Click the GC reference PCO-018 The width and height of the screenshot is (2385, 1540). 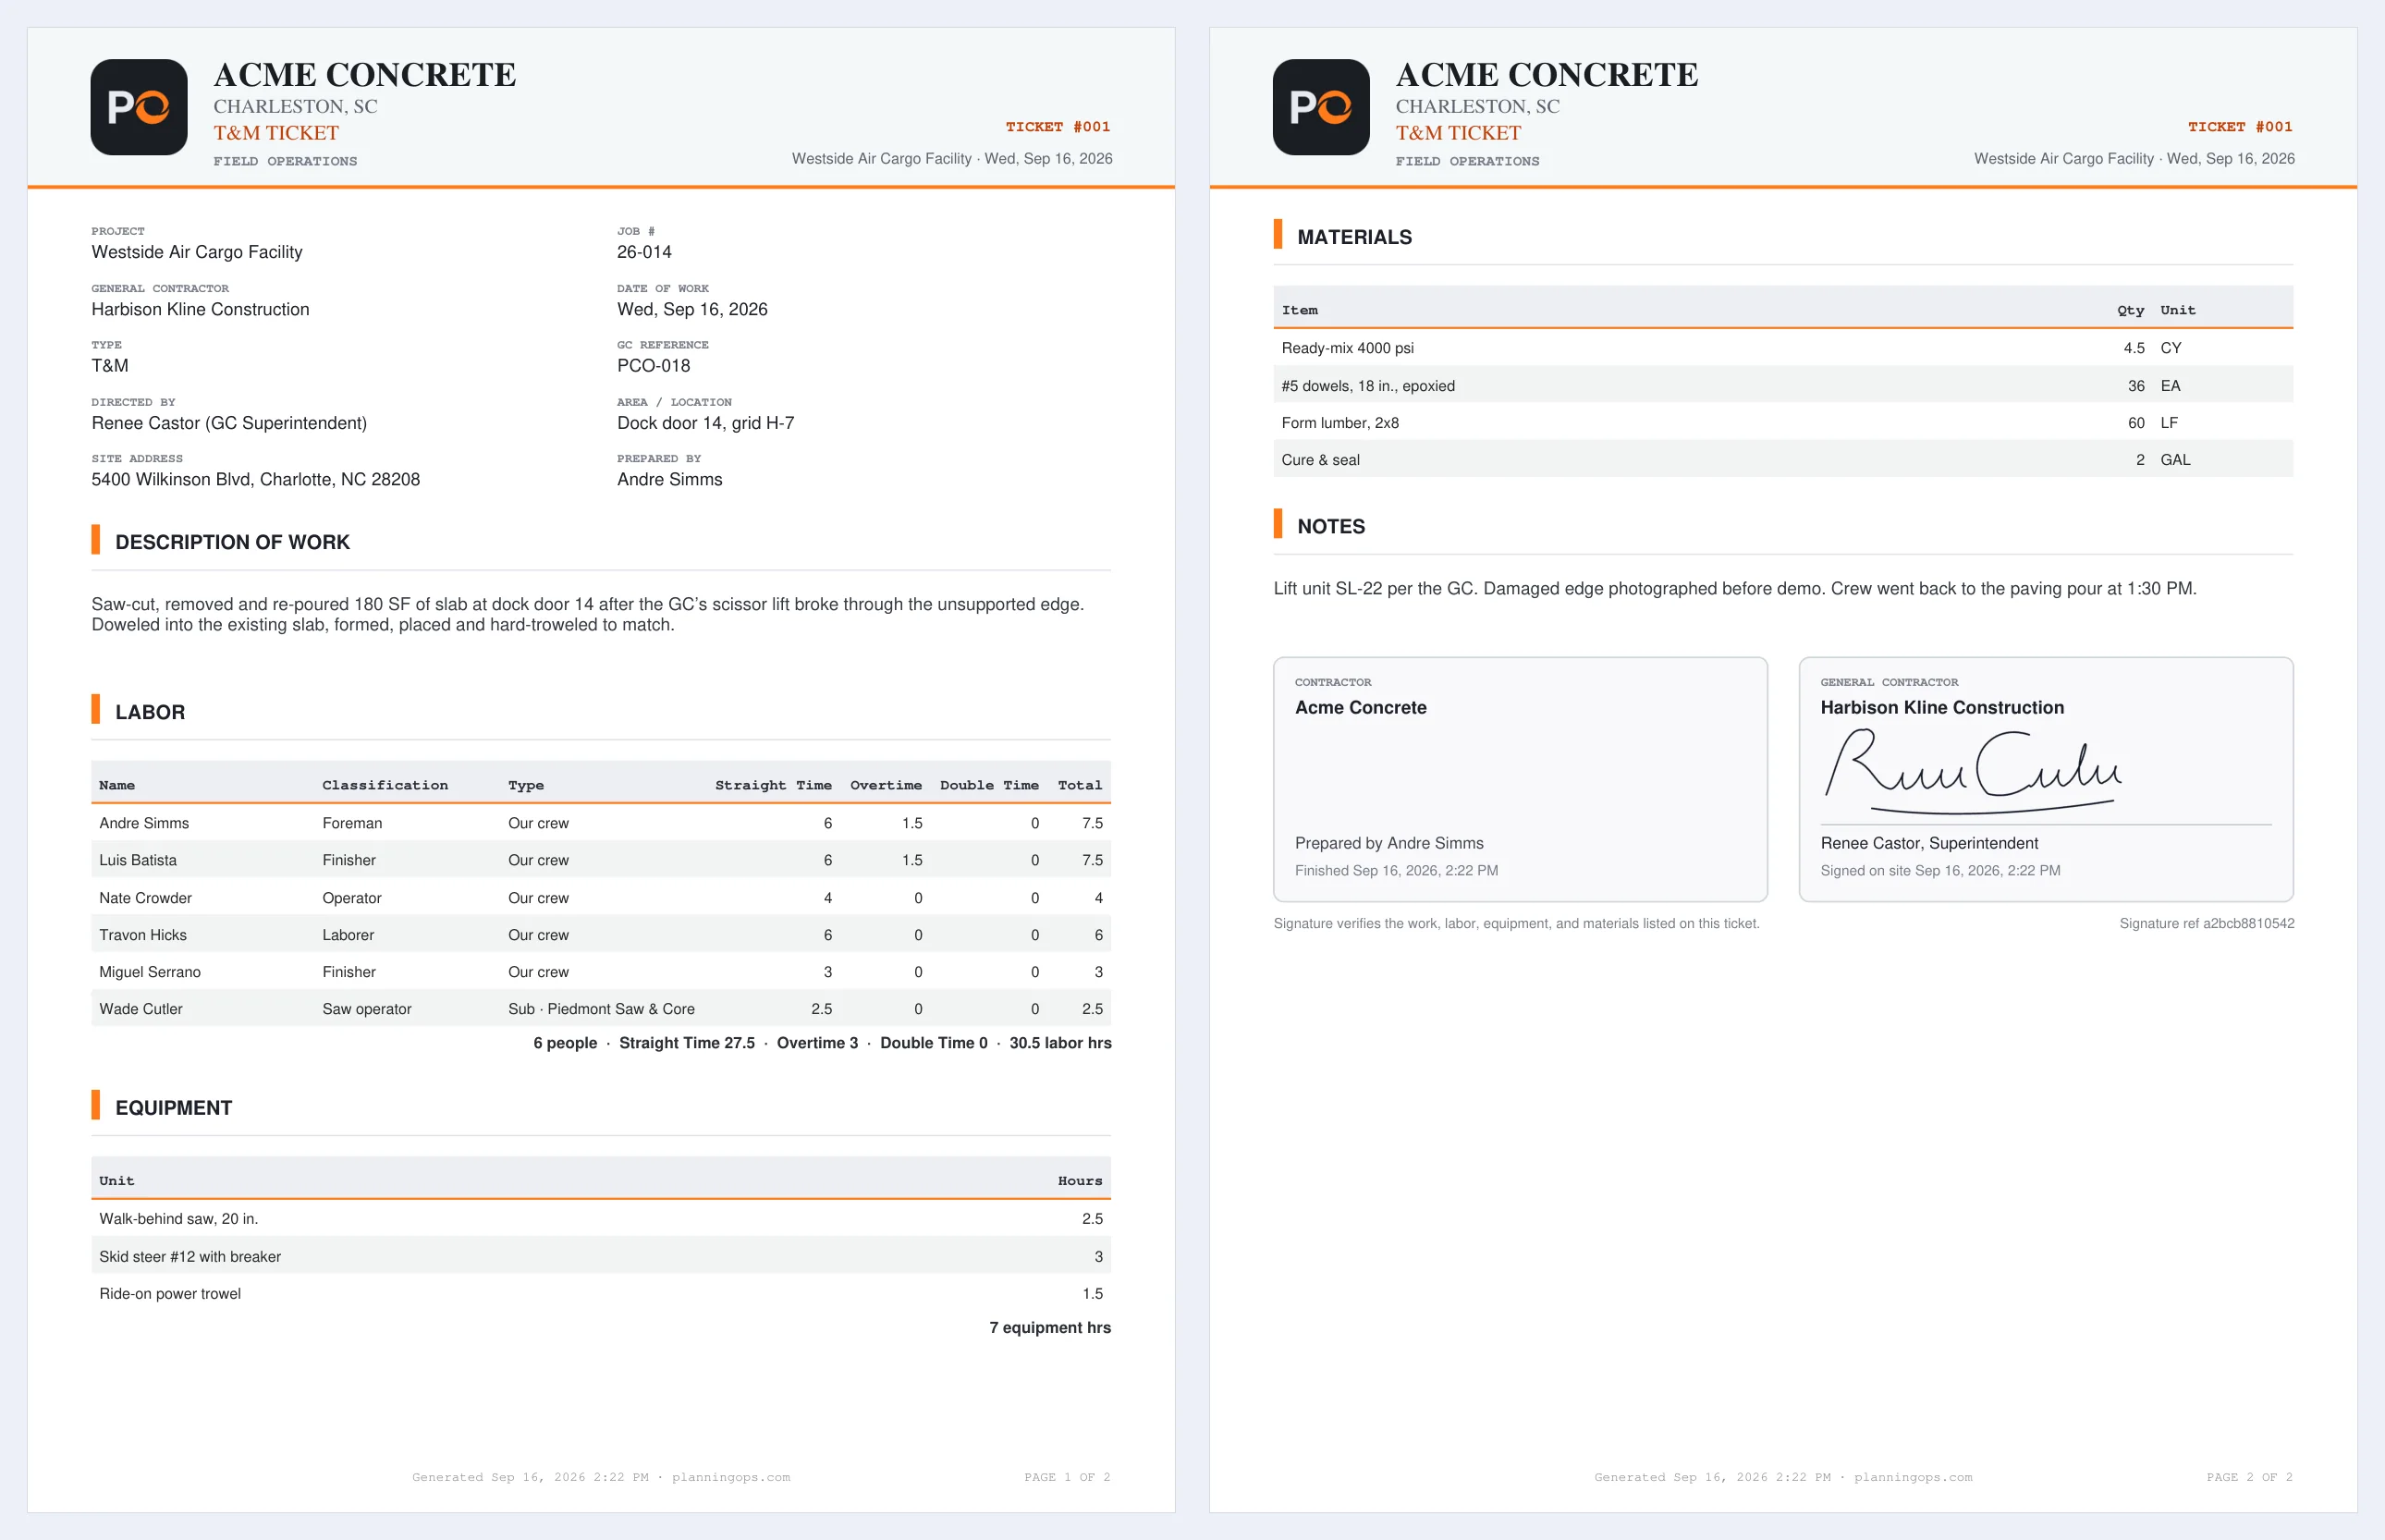coord(653,366)
